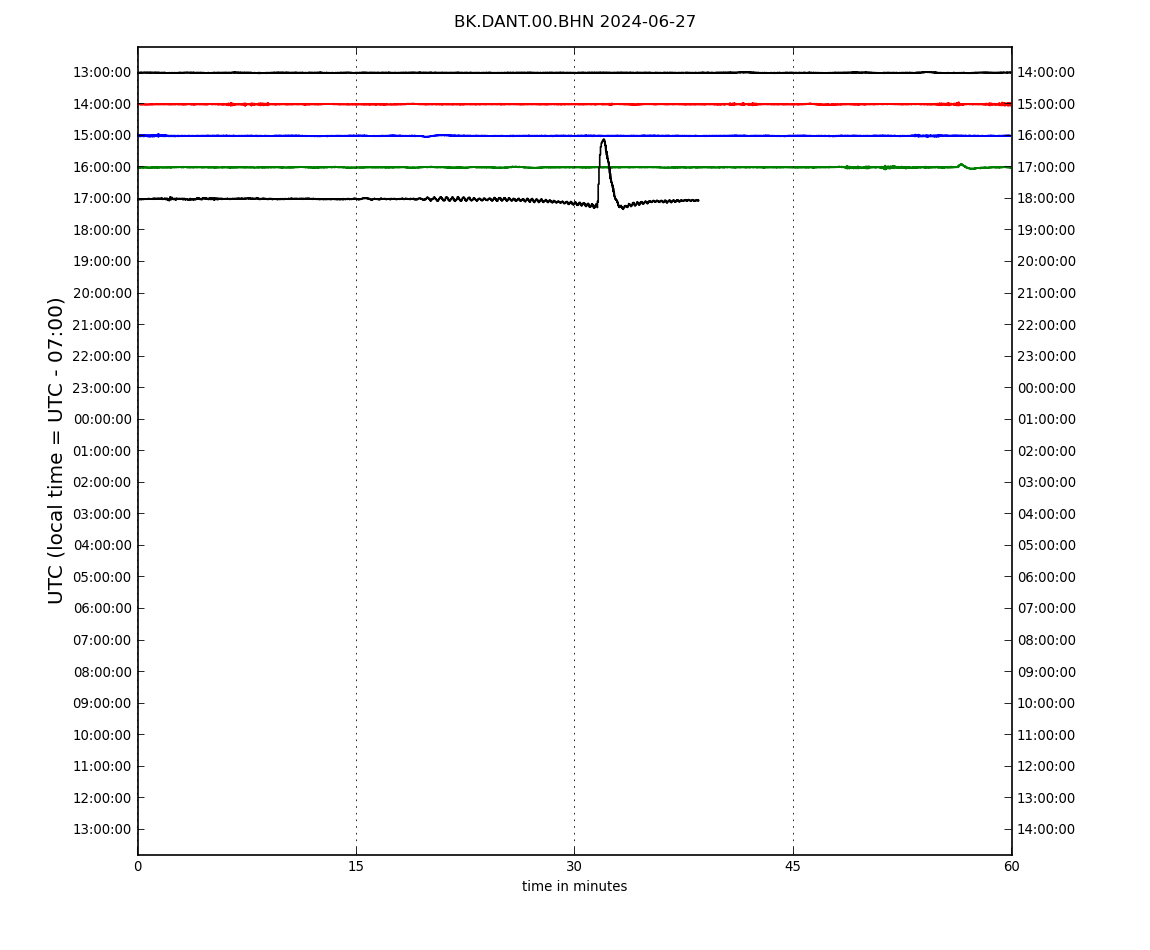Click left-axis label 18:00:00
Image resolution: width=1150 pixels, height=950 pixels.
pyautogui.click(x=102, y=230)
